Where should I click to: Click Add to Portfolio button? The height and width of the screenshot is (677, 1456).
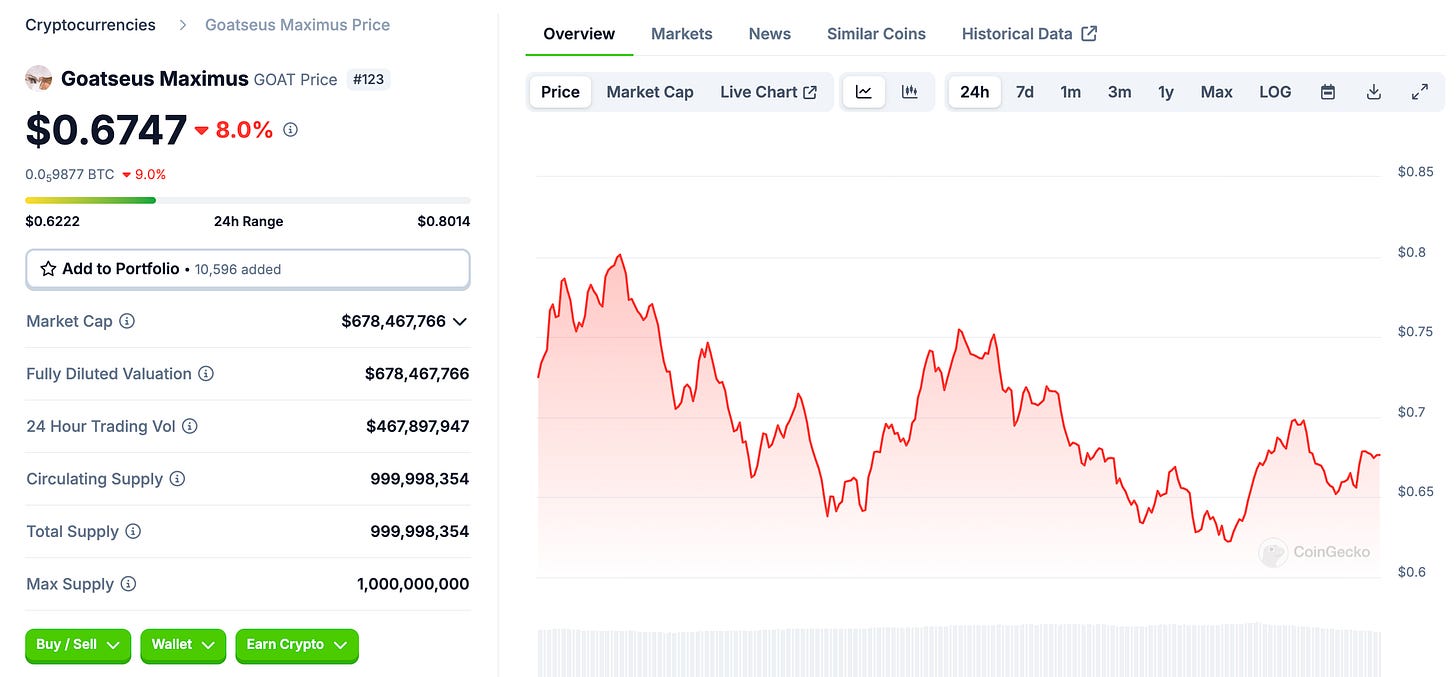tap(248, 269)
